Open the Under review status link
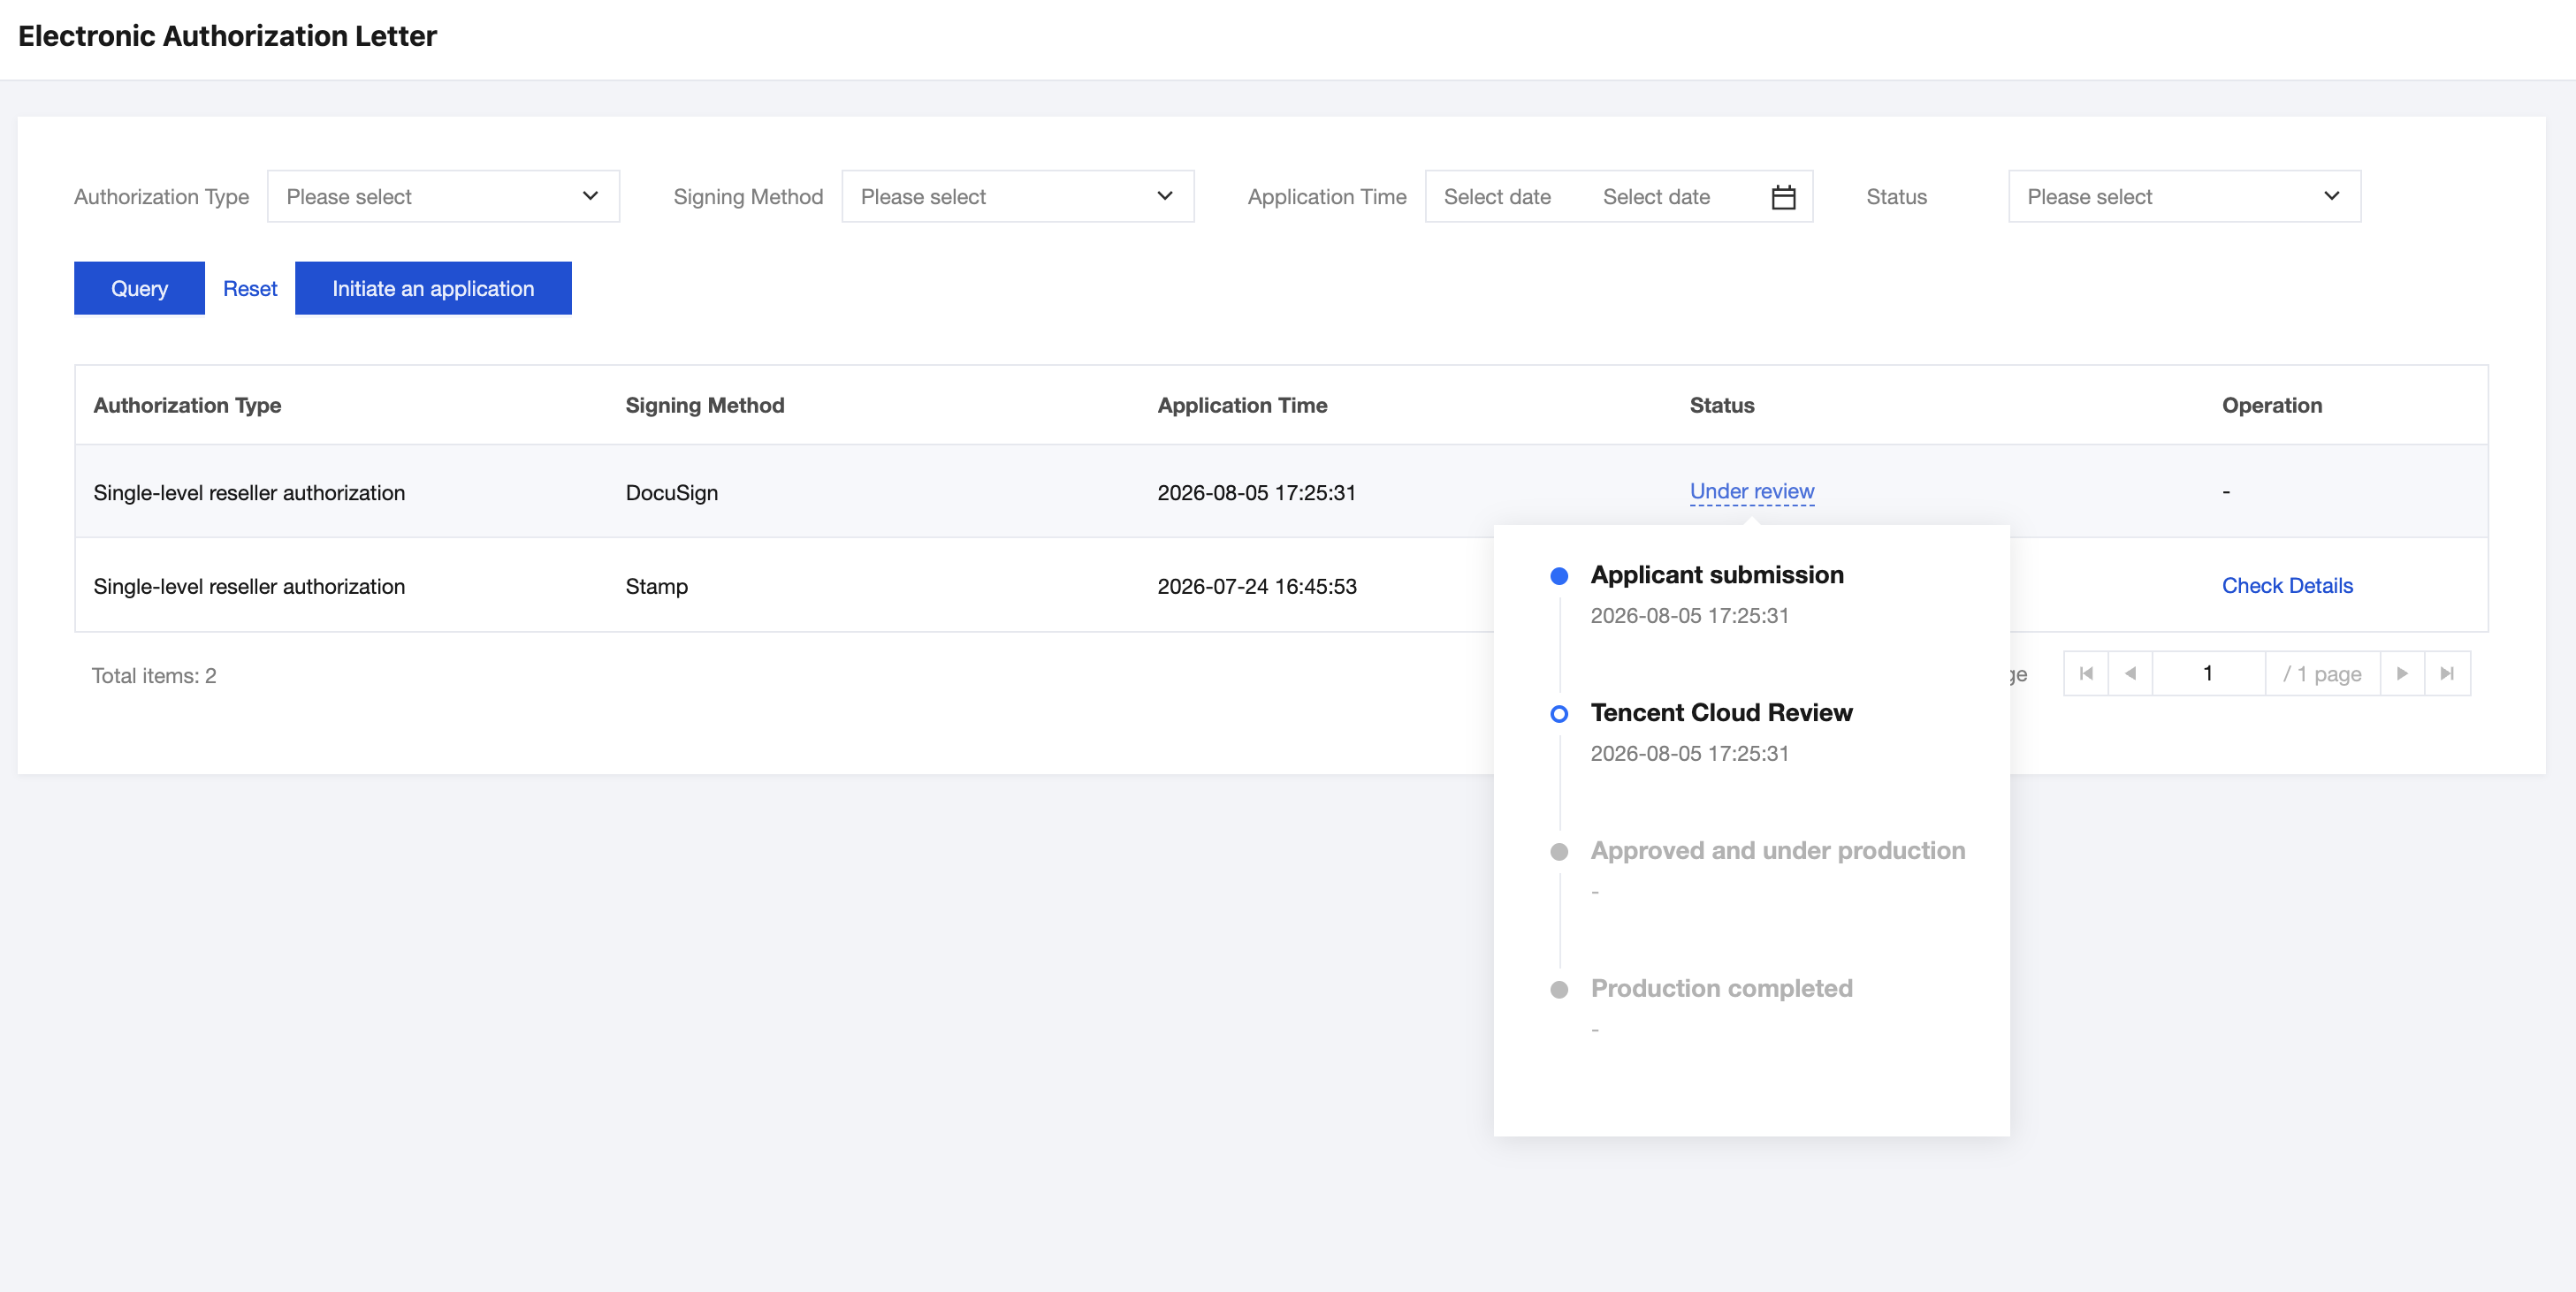The image size is (2576, 1292). [x=1752, y=491]
